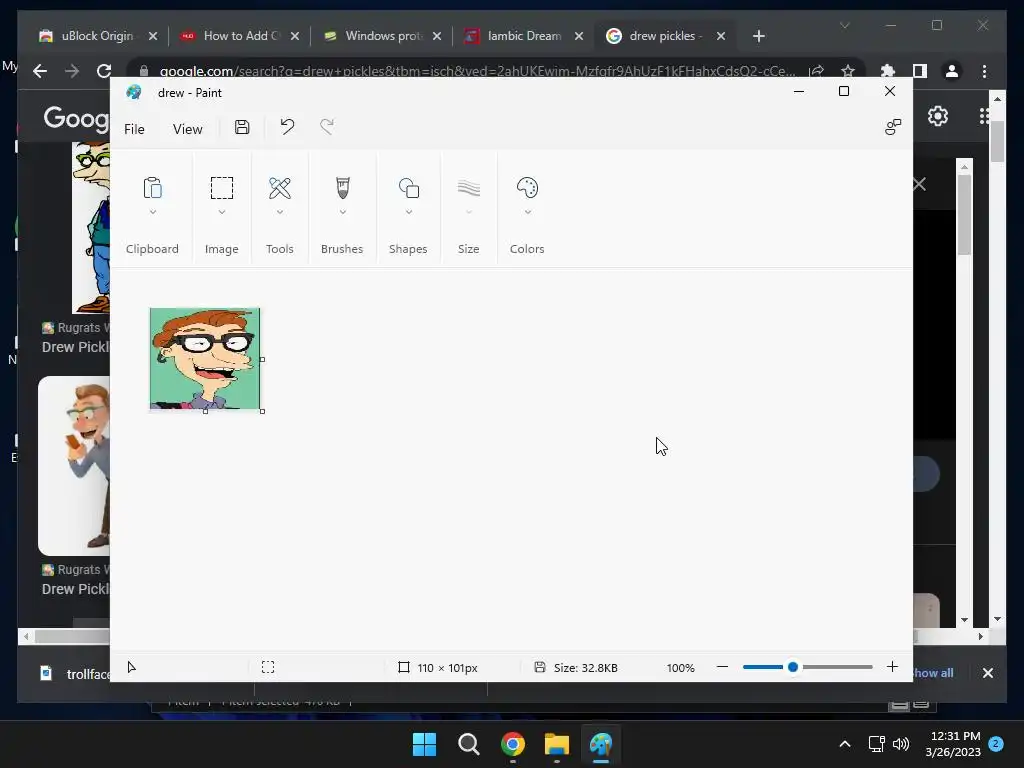
Task: Switch to the How to Add Chrome tab
Action: [x=240, y=36]
